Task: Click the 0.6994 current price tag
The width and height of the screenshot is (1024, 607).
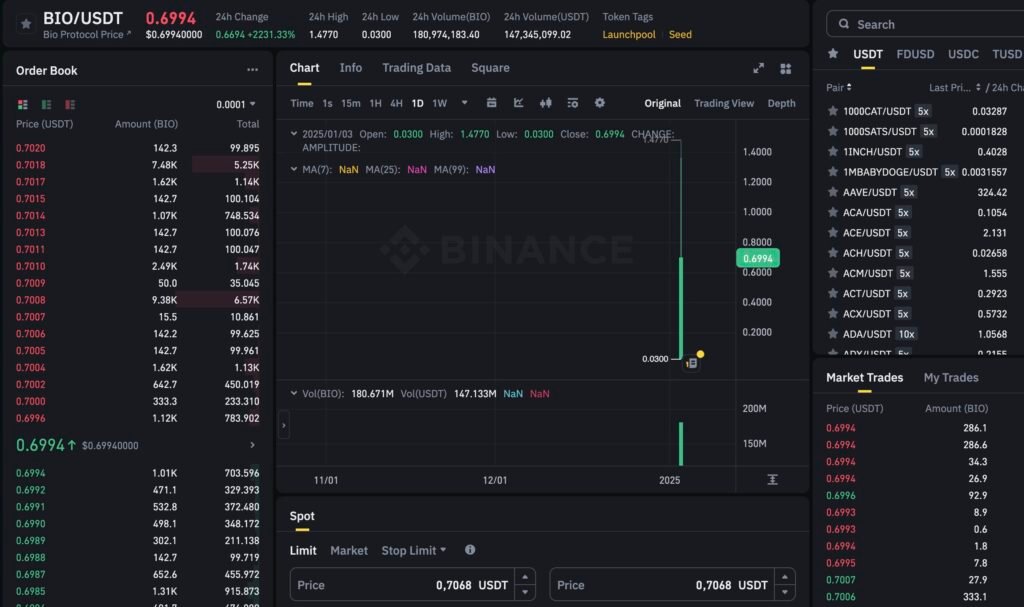Action: [x=758, y=258]
